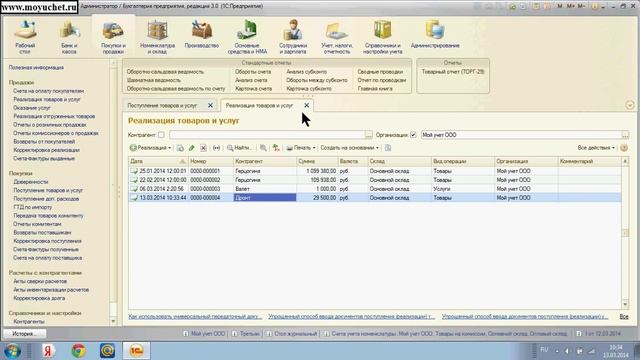Screen dimensions: 640x360
Task: Select the row with number 0000-000001
Action: (x=375, y=171)
